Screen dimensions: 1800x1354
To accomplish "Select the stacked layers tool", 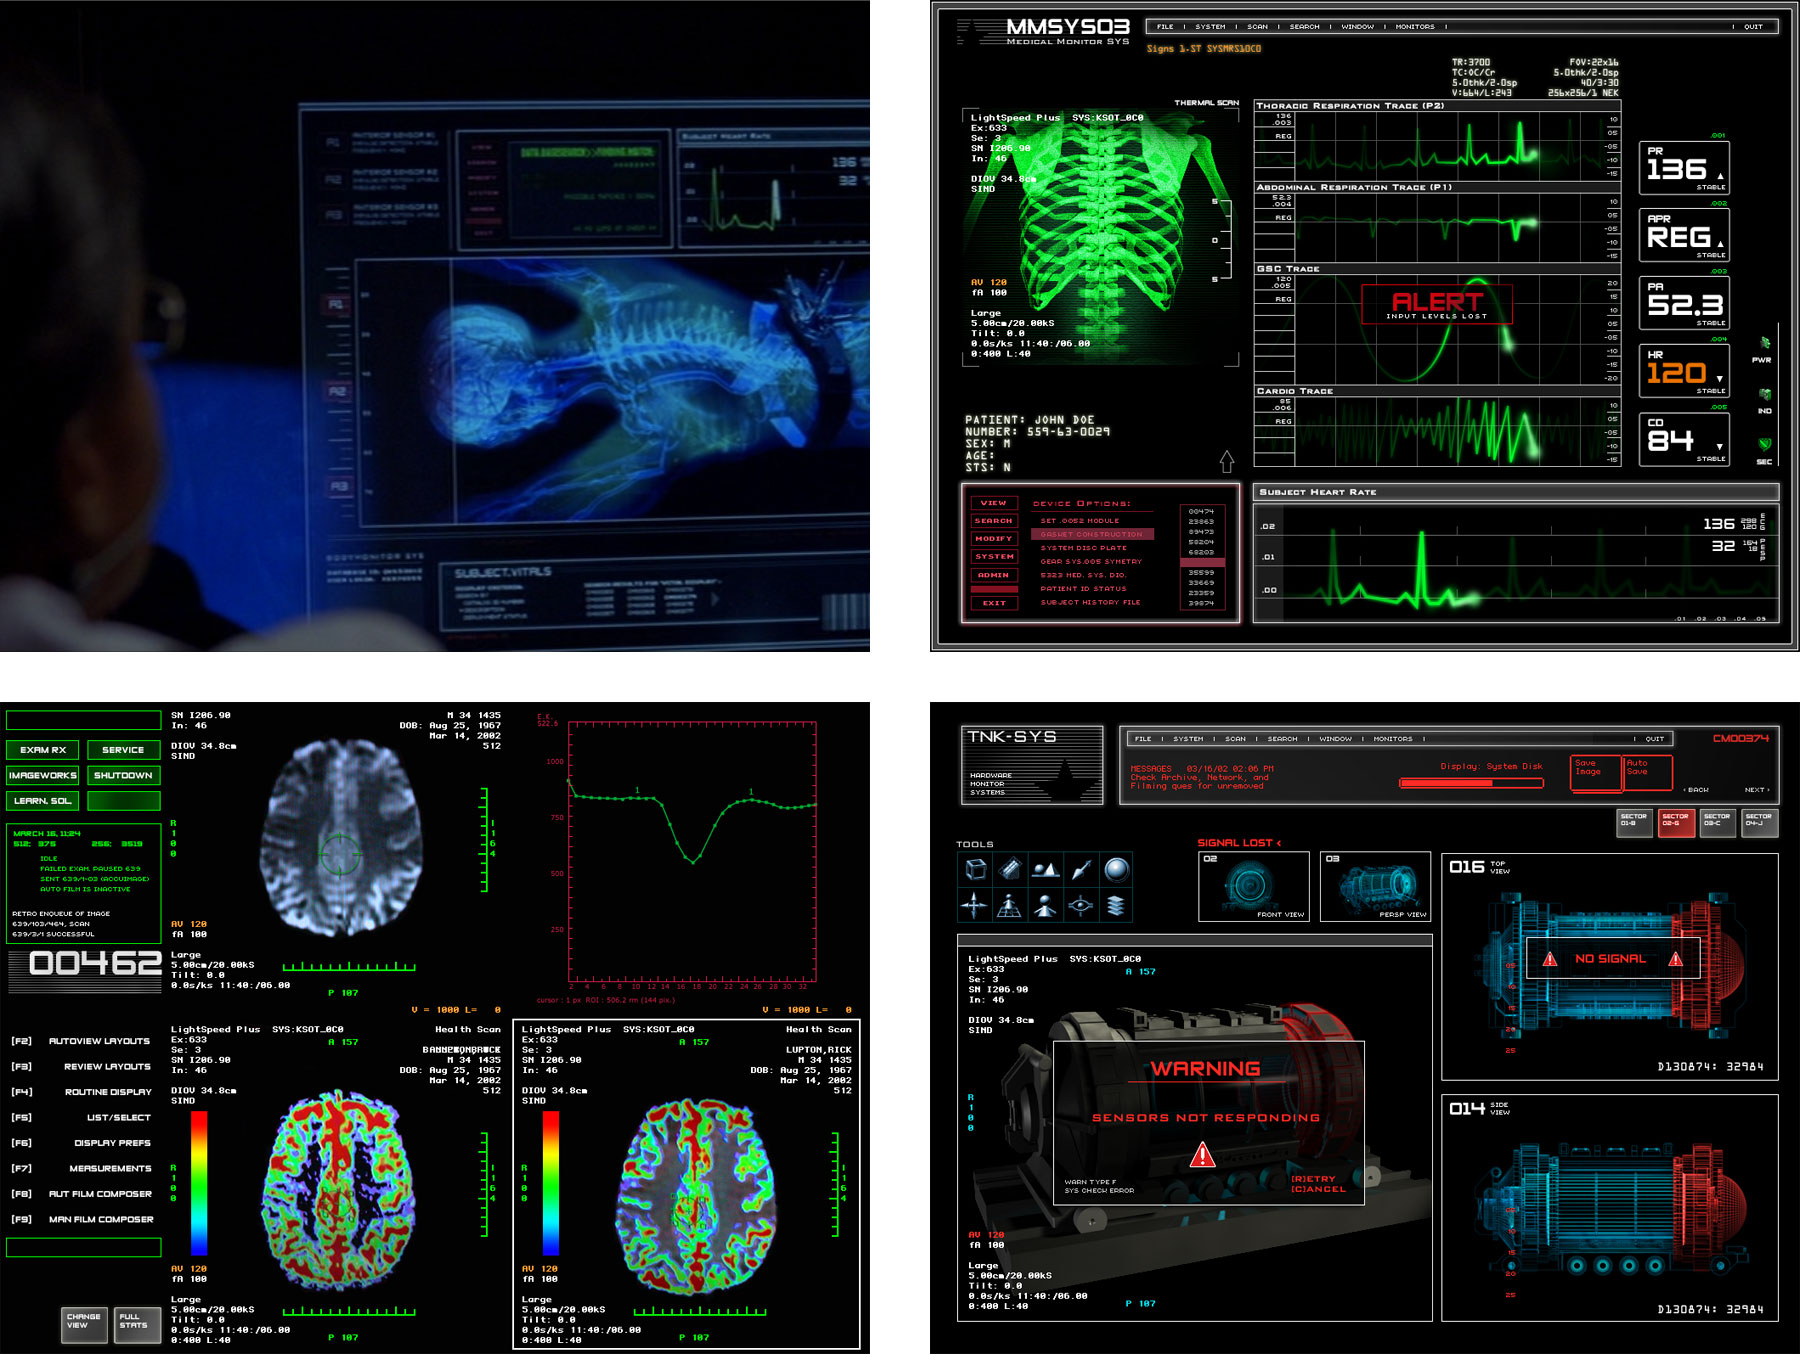I will click(1116, 906).
